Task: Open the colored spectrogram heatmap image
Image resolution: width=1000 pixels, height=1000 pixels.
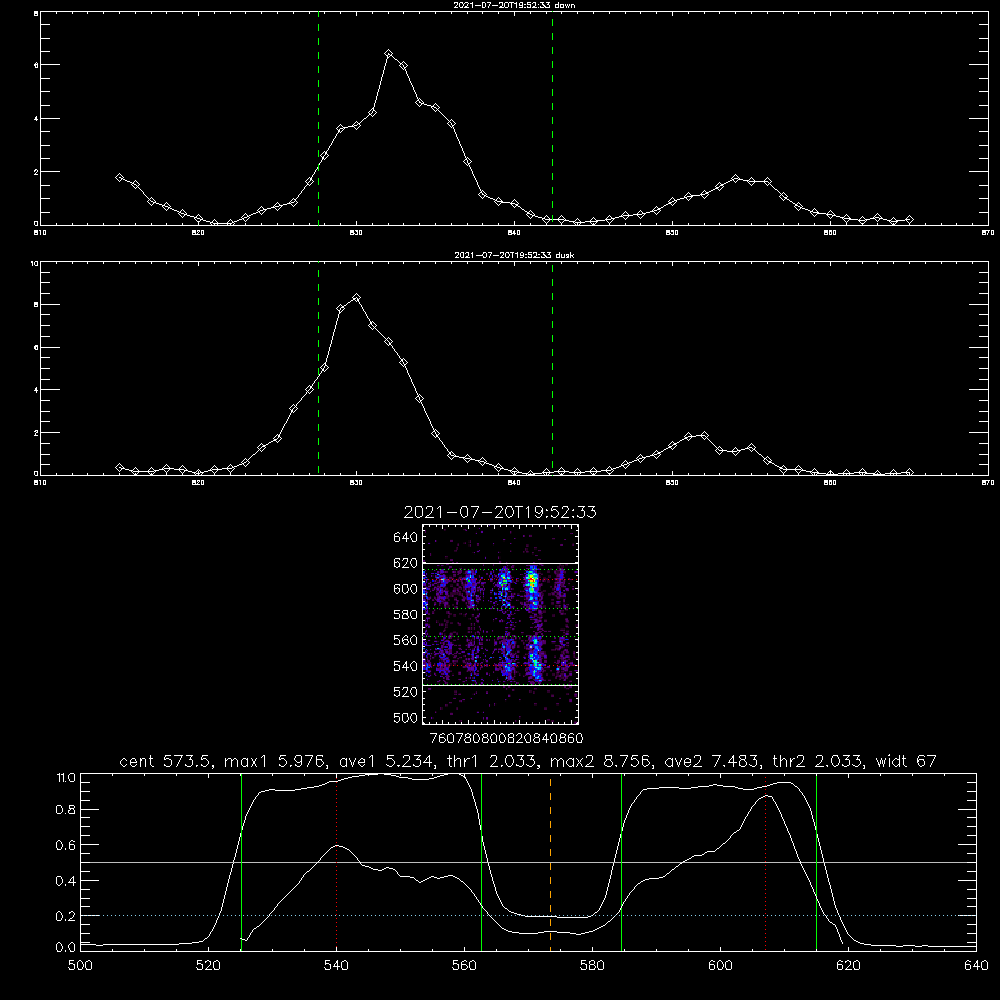Action: 501,624
